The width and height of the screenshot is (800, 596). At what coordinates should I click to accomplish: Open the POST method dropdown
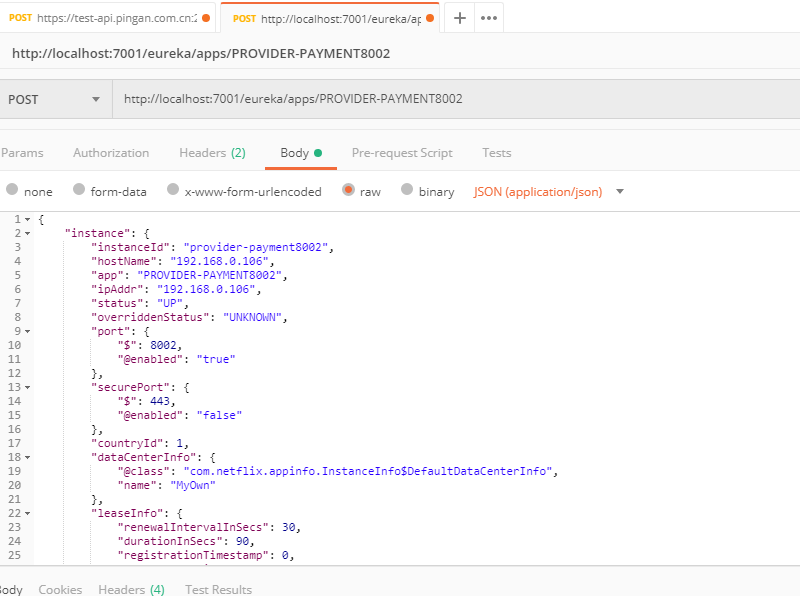(55, 99)
